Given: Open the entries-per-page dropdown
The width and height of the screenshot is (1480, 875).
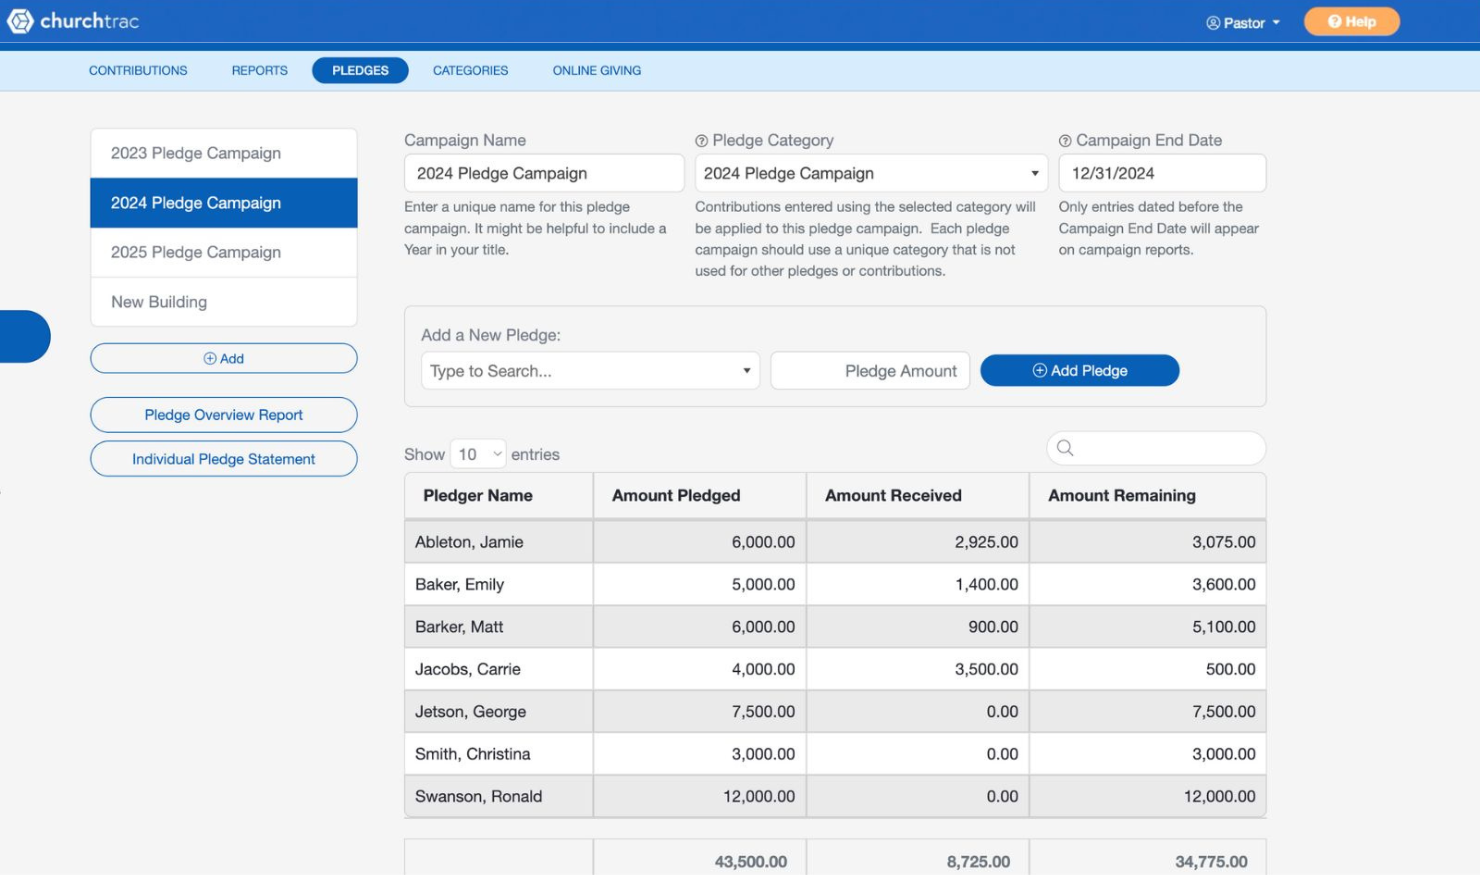Looking at the screenshot, I should [479, 453].
